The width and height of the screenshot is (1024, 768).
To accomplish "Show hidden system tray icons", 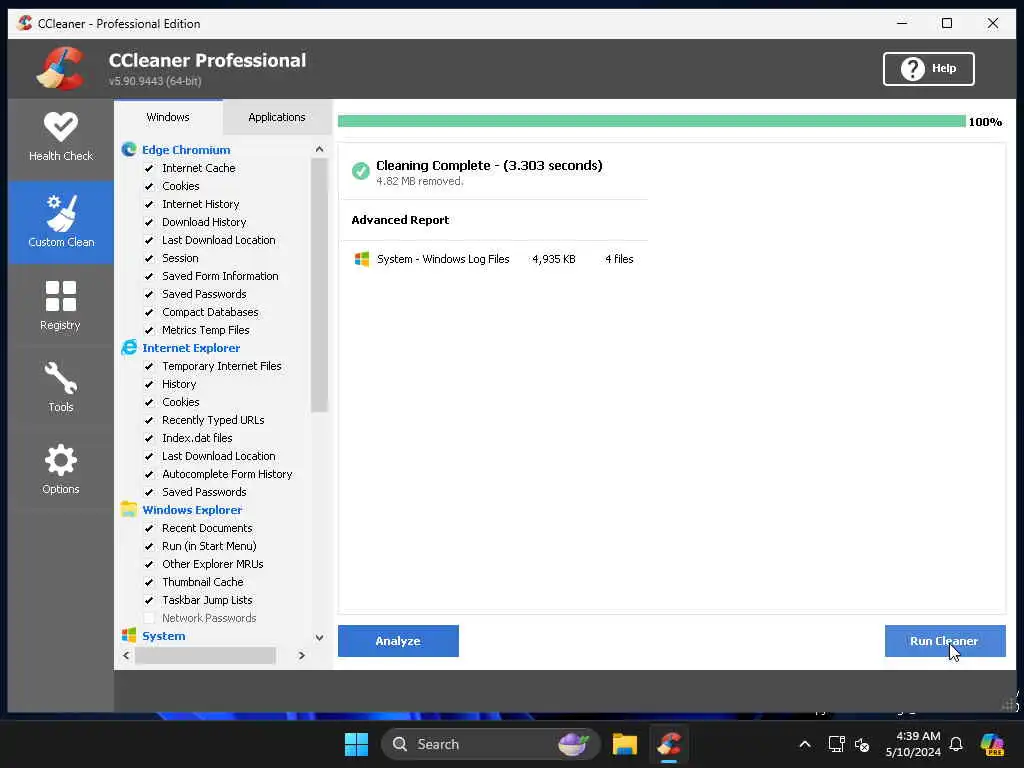I will (805, 744).
